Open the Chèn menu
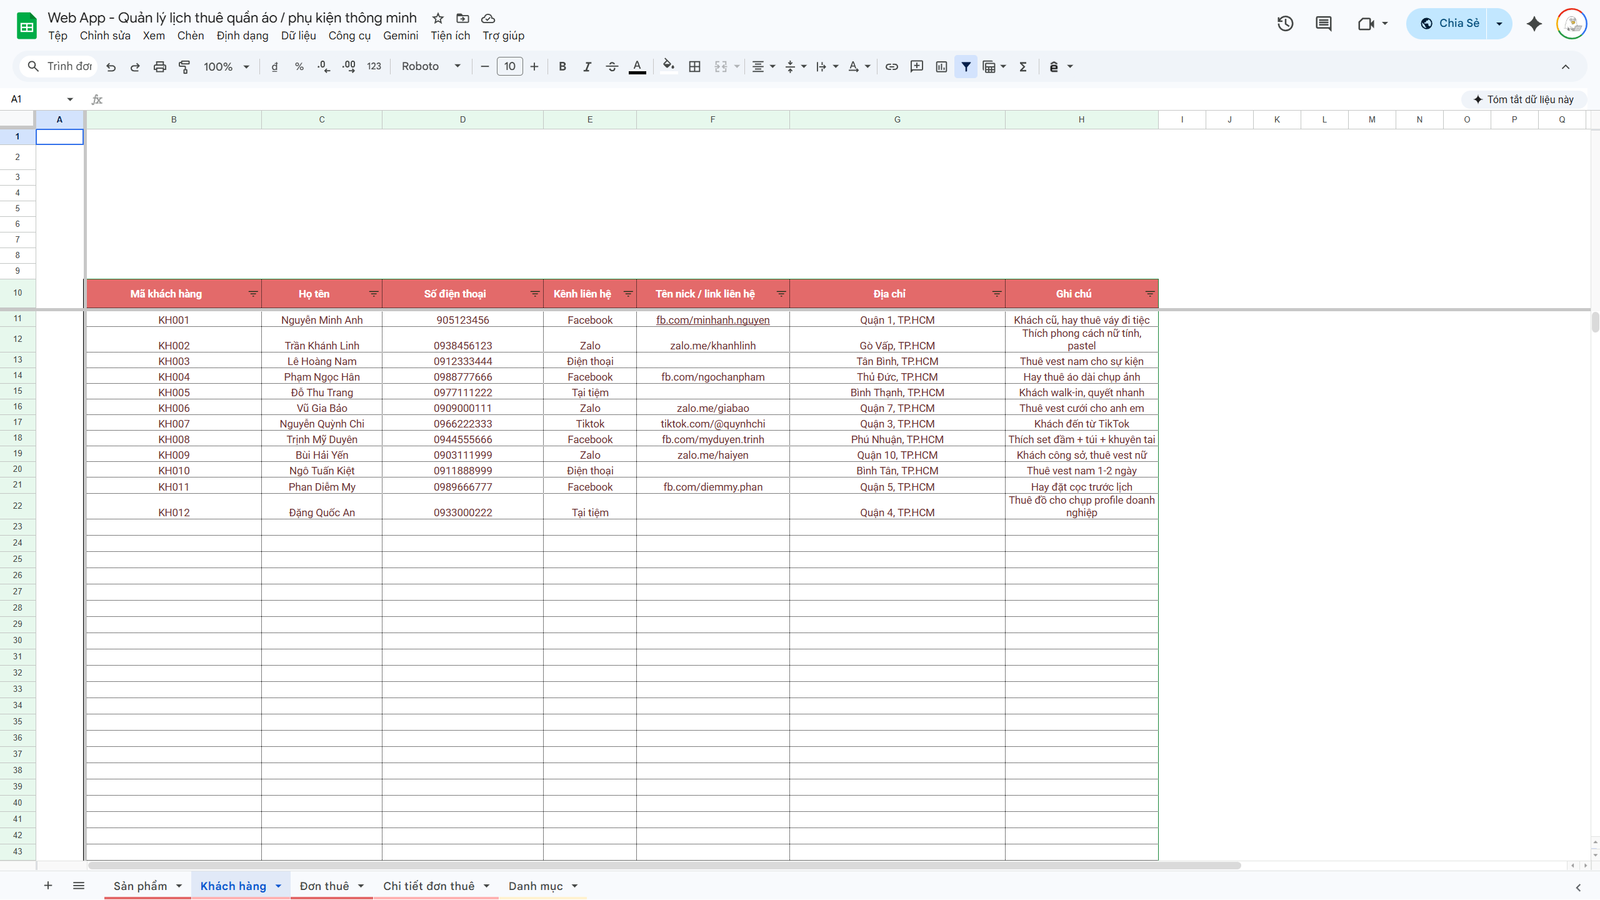 pos(190,36)
